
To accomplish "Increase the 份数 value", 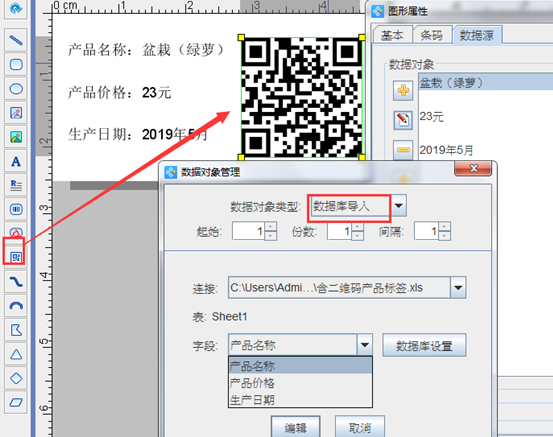I will 357,227.
